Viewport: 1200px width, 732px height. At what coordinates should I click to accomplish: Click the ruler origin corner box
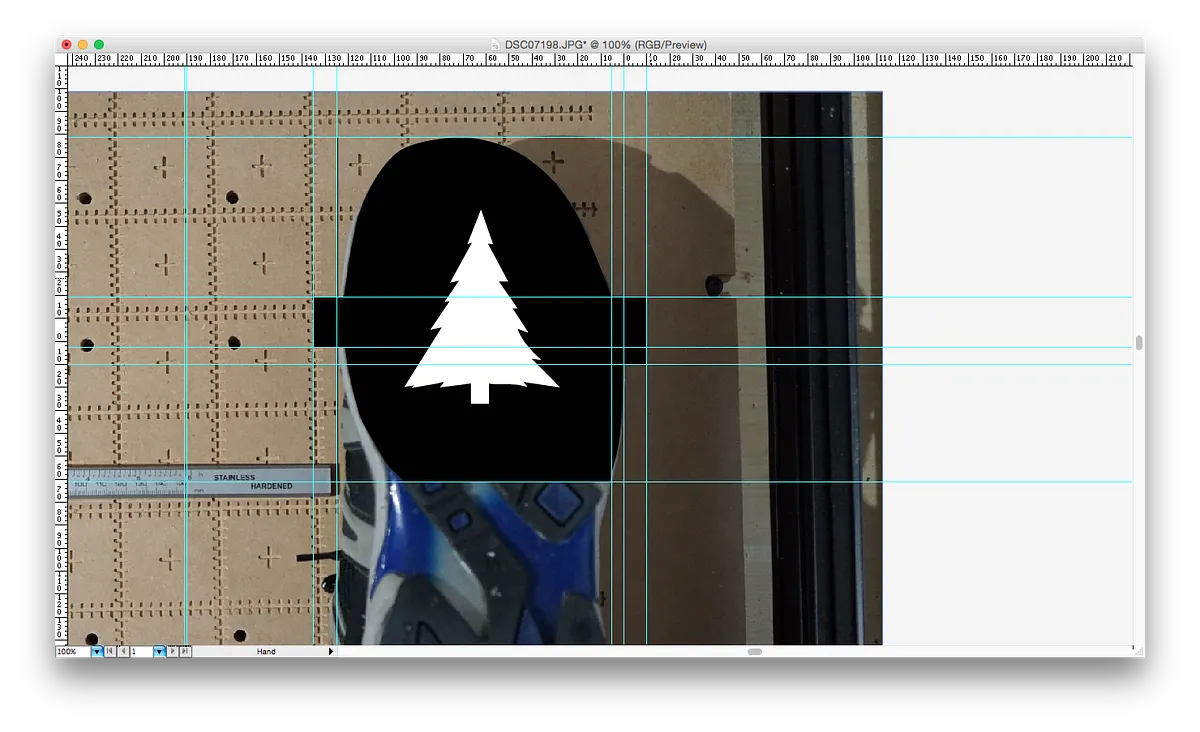pyautogui.click(x=60, y=59)
